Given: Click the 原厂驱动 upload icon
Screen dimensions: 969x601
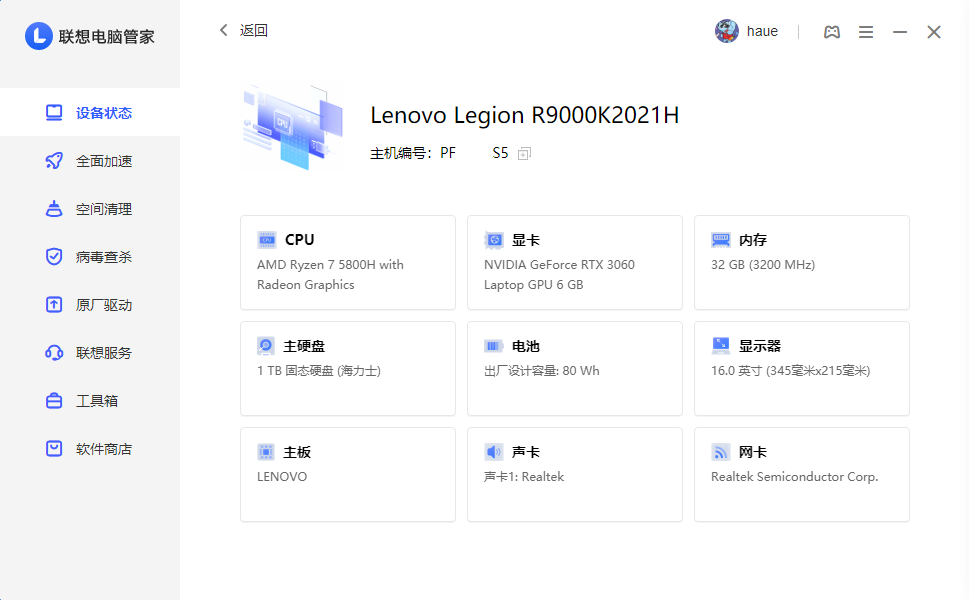Looking at the screenshot, I should (54, 305).
